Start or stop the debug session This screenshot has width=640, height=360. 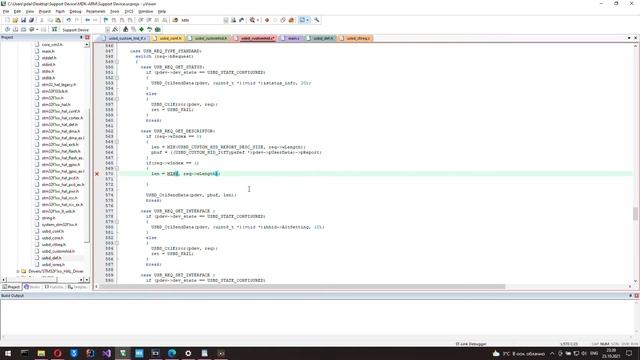[252, 20]
